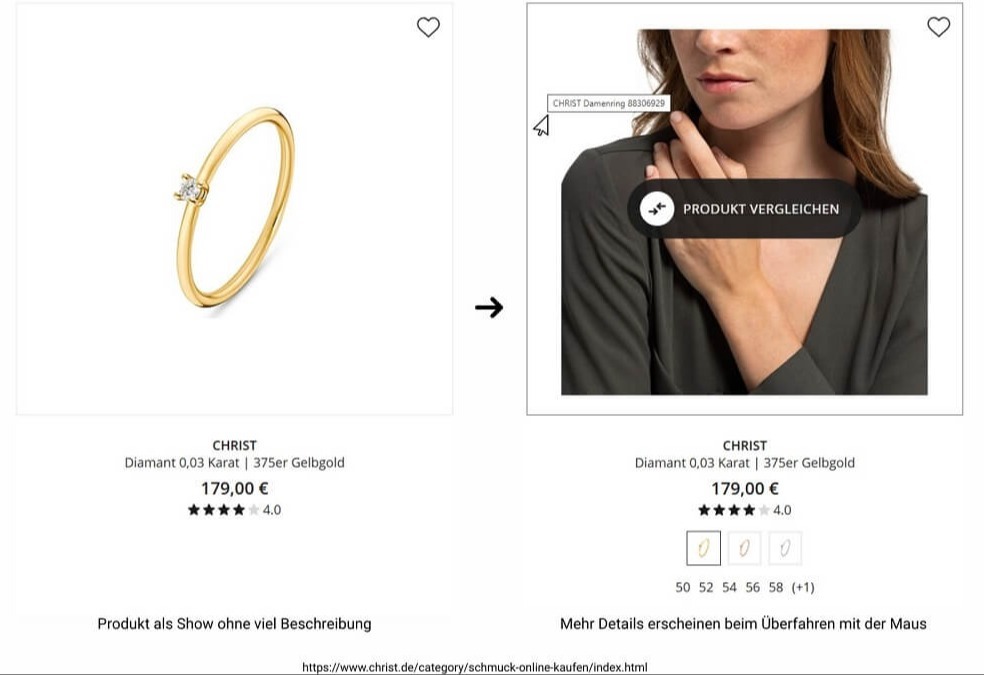
Task: Click the mouse cursor icon beside the tooltip
Action: coord(541,126)
